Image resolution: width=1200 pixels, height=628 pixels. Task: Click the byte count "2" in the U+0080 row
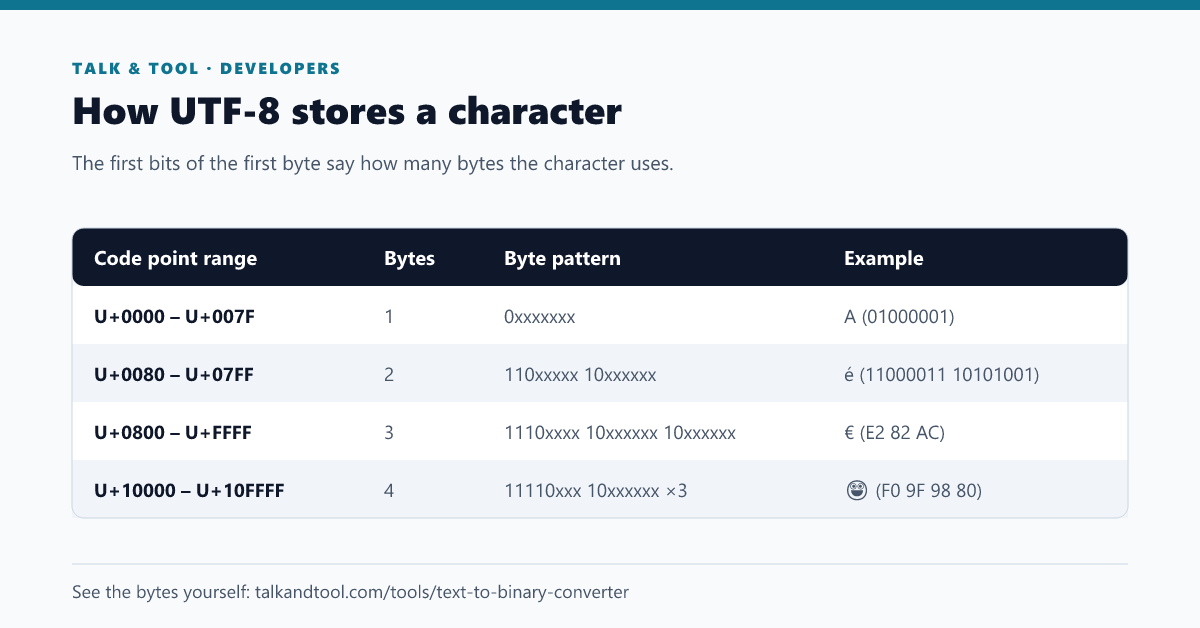[389, 375]
